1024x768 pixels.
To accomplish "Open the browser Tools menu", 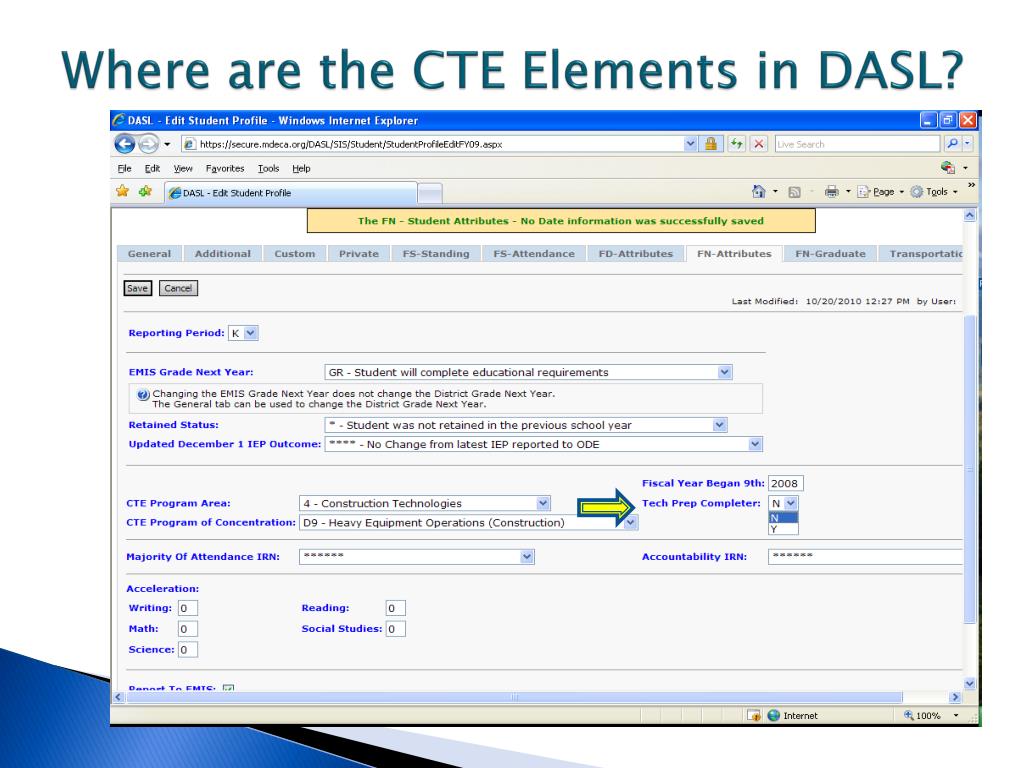I will [x=268, y=168].
